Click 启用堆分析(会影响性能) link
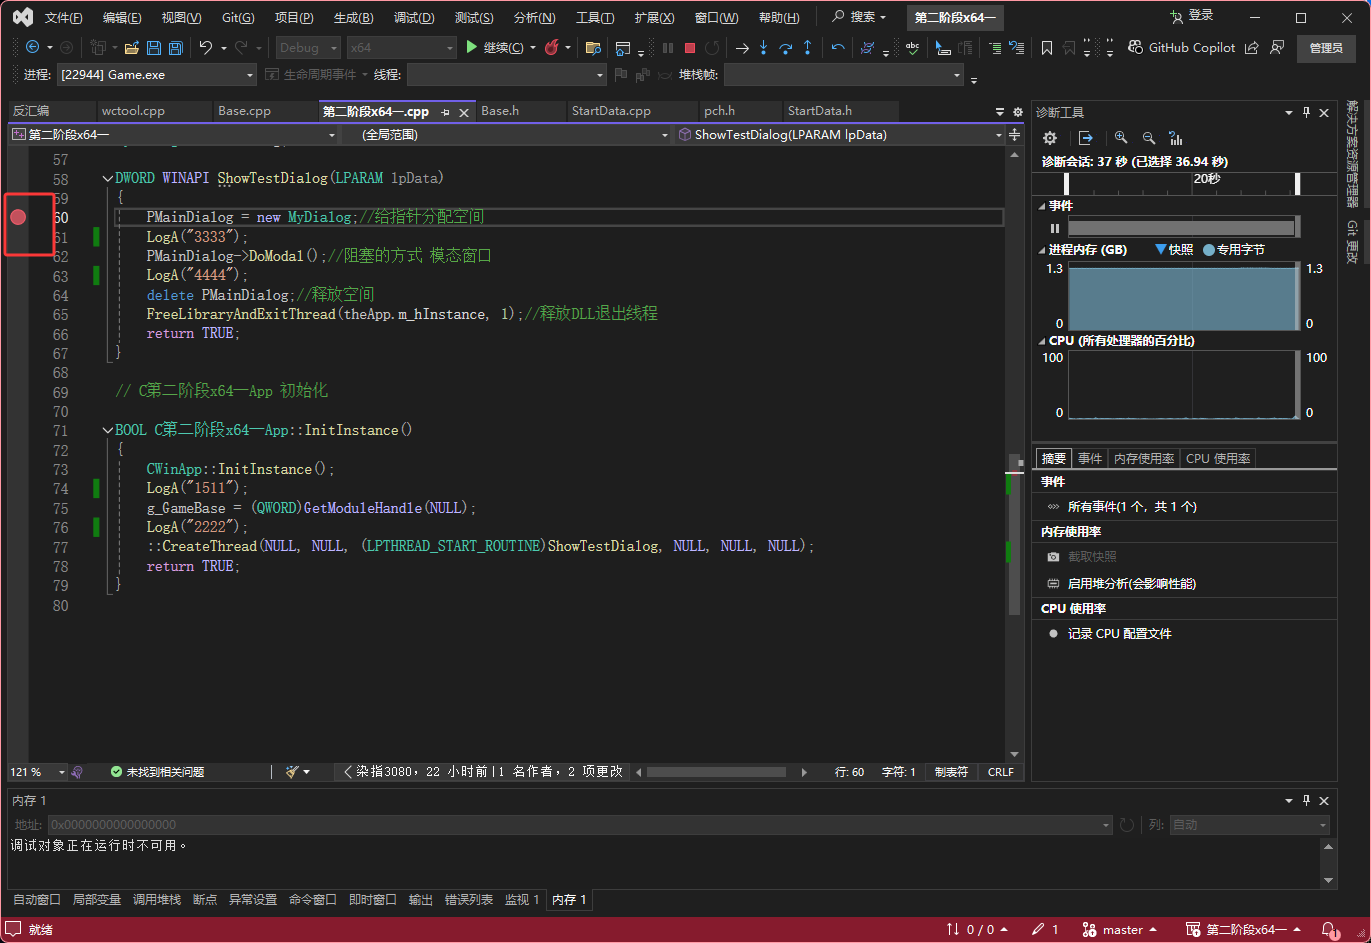Screen dimensions: 1371x943 (1132, 584)
